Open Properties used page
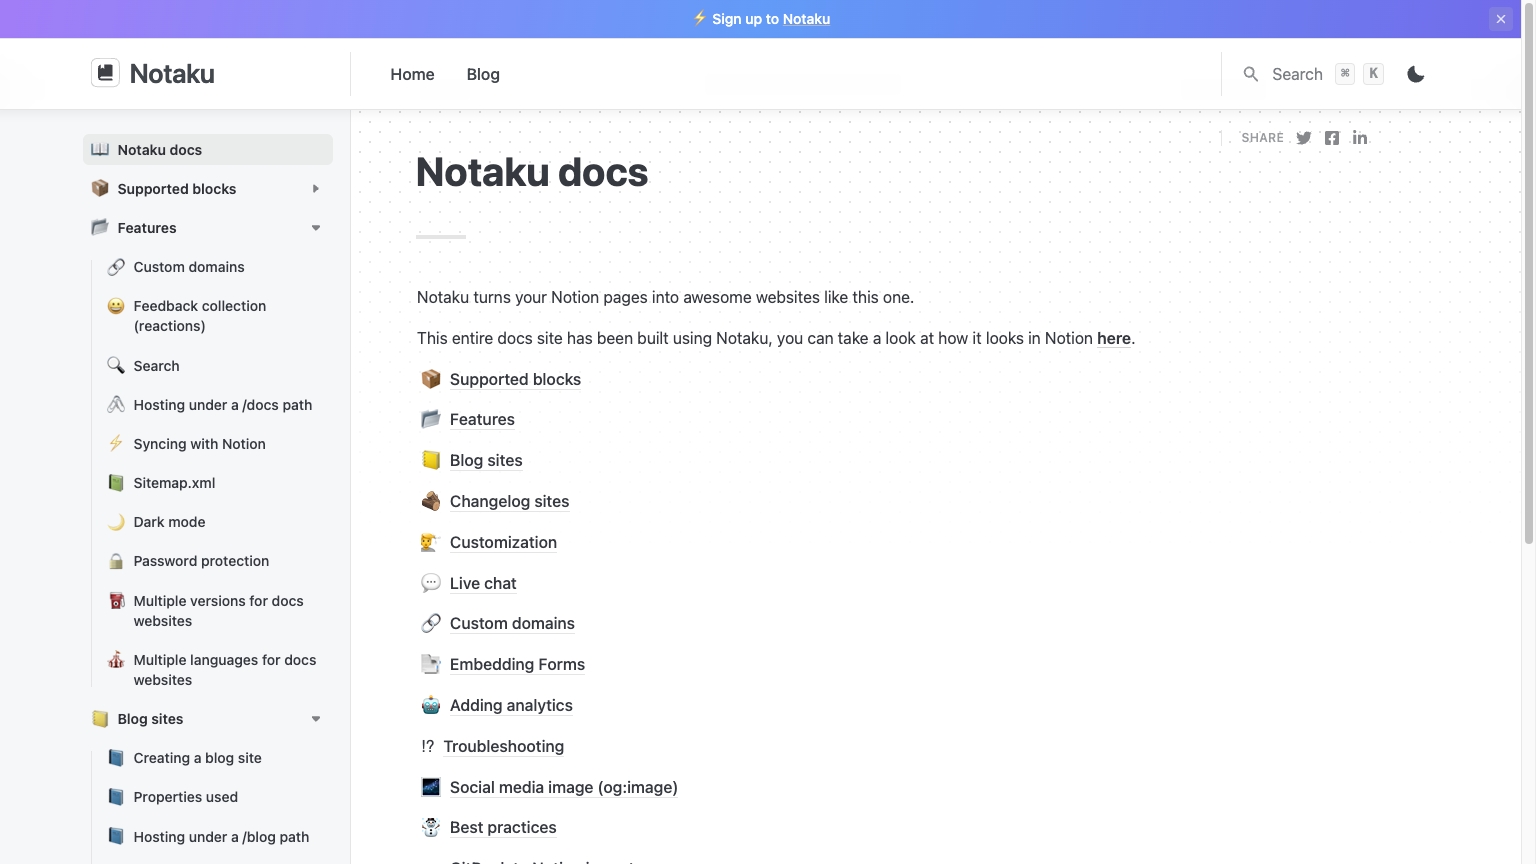The image size is (1536, 864). point(186,797)
